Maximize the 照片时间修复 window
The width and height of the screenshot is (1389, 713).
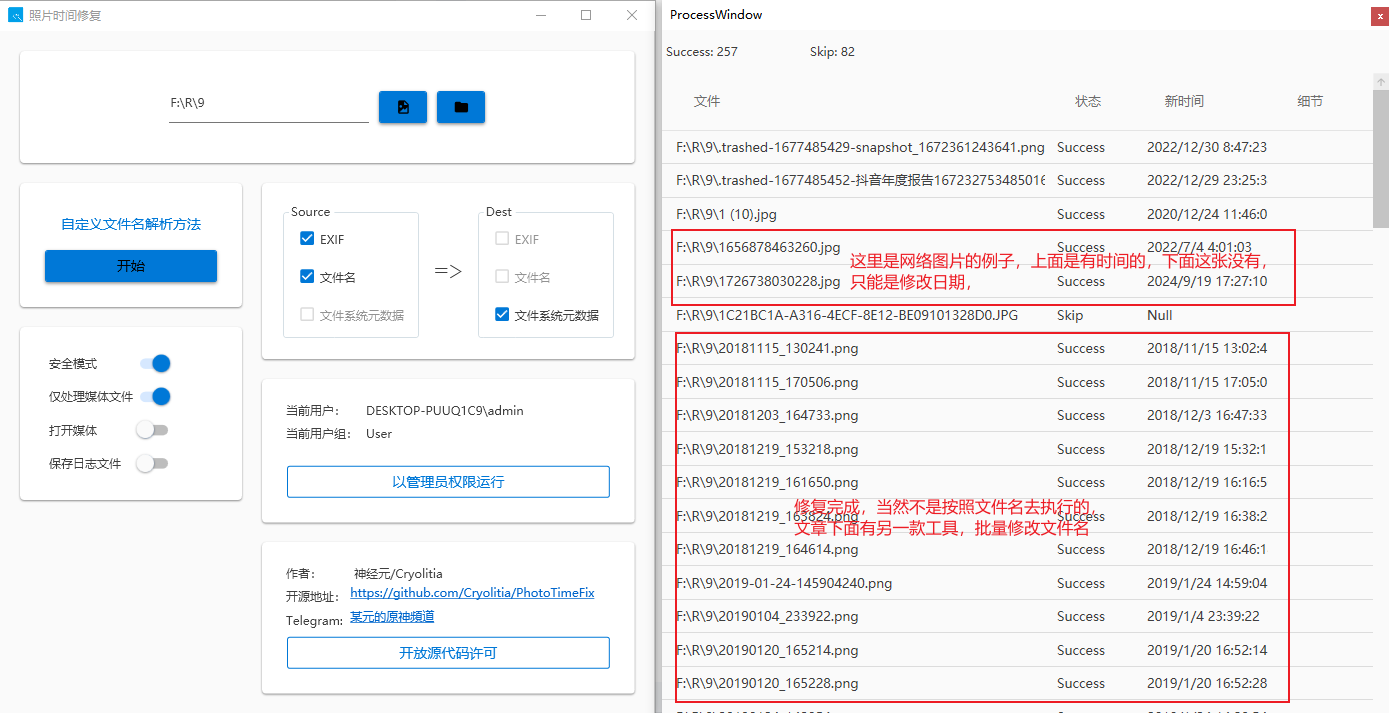[586, 15]
